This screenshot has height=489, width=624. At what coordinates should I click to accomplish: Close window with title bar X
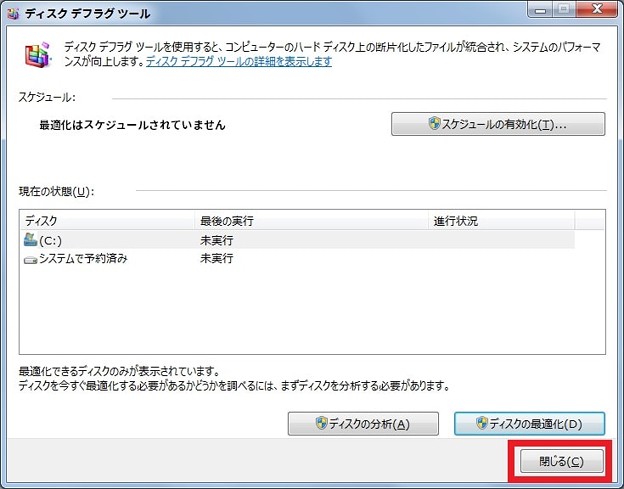tap(597, 9)
